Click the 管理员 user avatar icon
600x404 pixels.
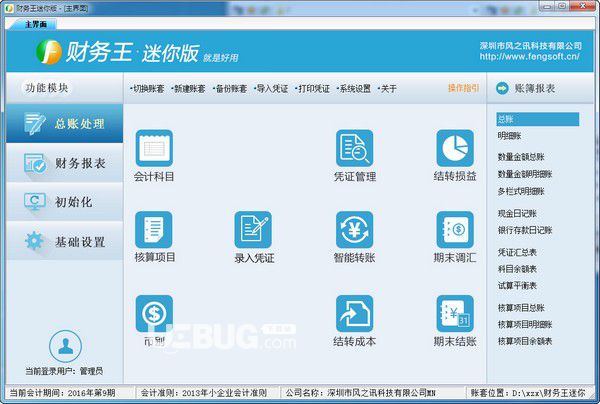65,346
